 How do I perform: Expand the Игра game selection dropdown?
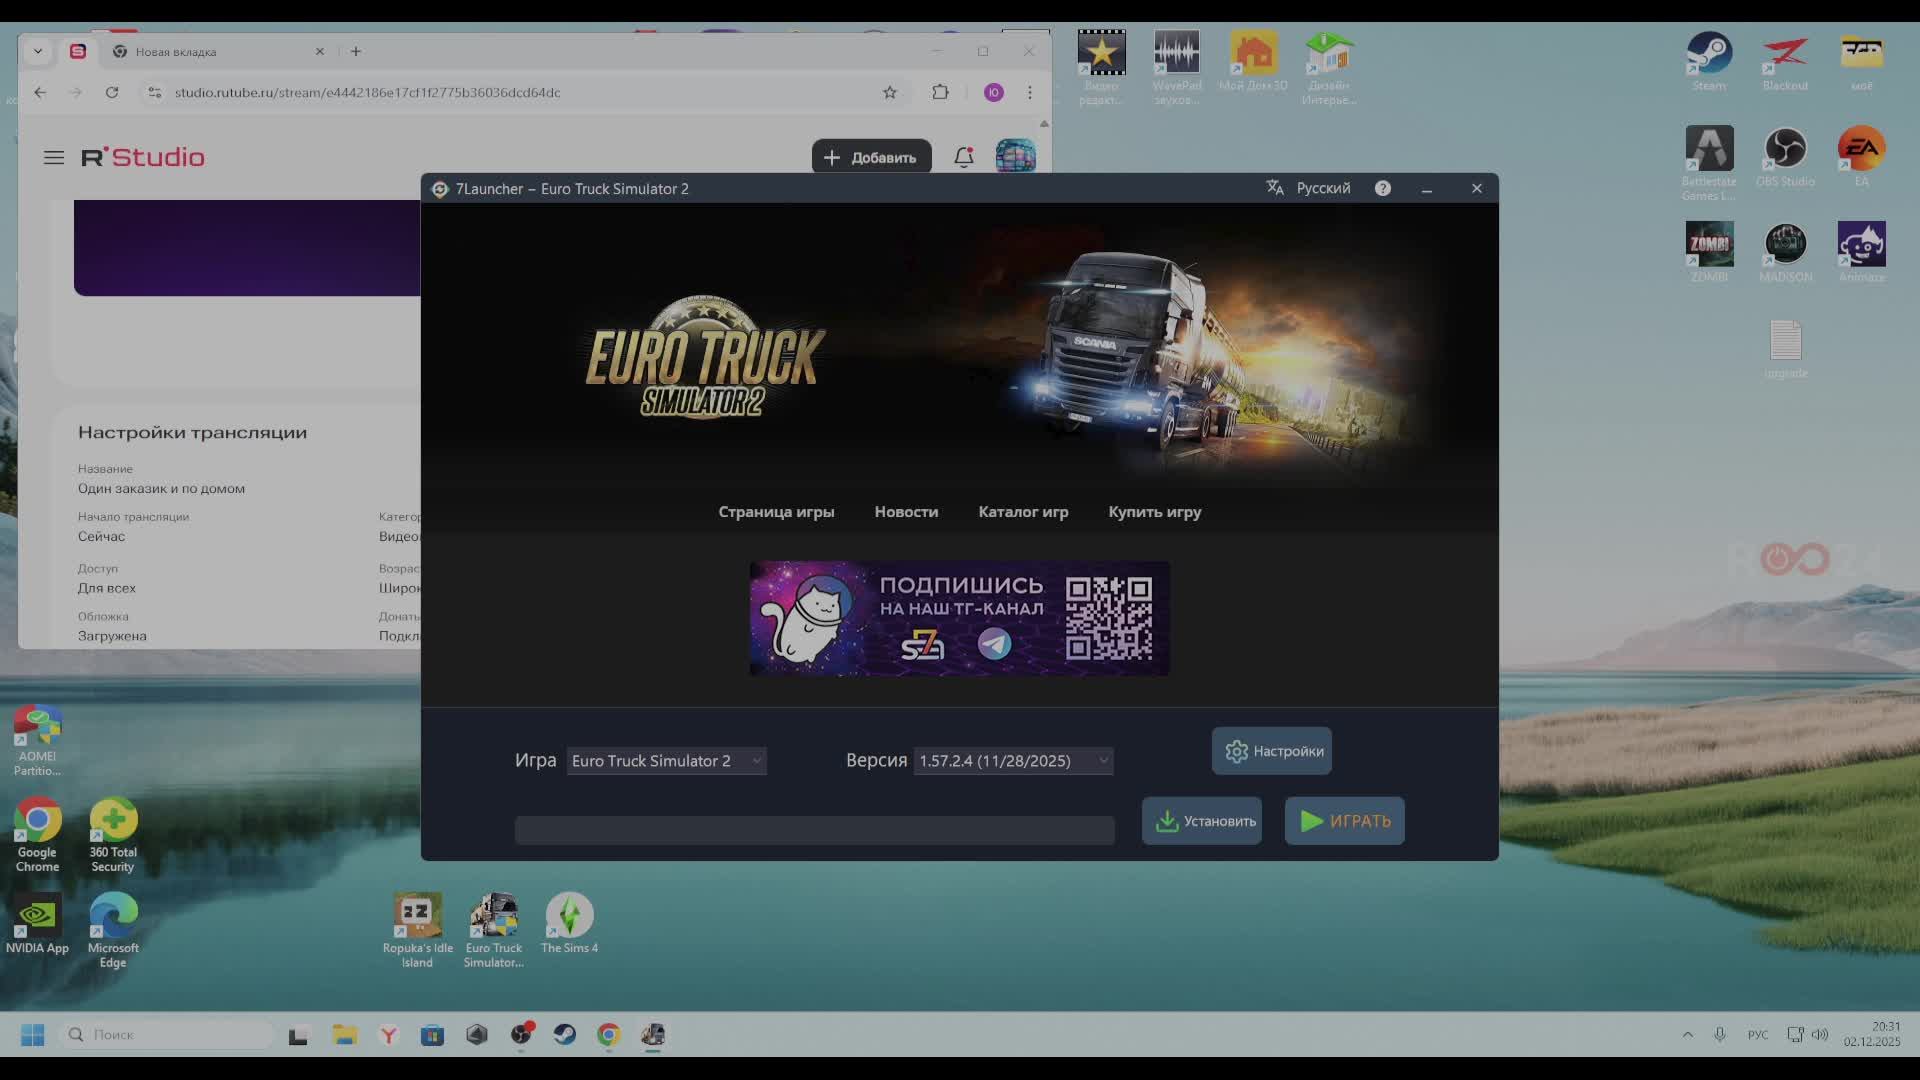click(666, 761)
